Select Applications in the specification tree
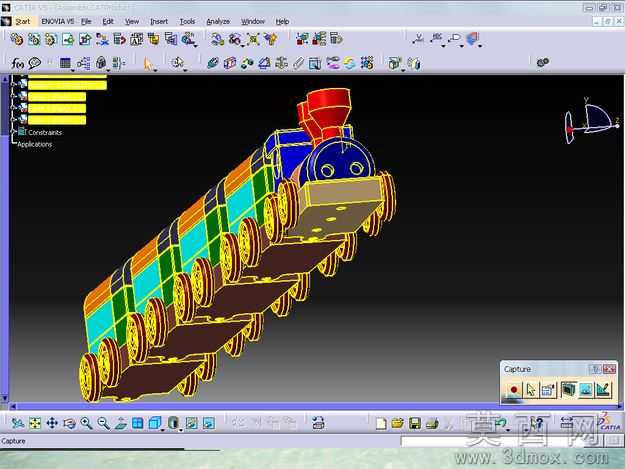This screenshot has height=469, width=625. [x=35, y=144]
